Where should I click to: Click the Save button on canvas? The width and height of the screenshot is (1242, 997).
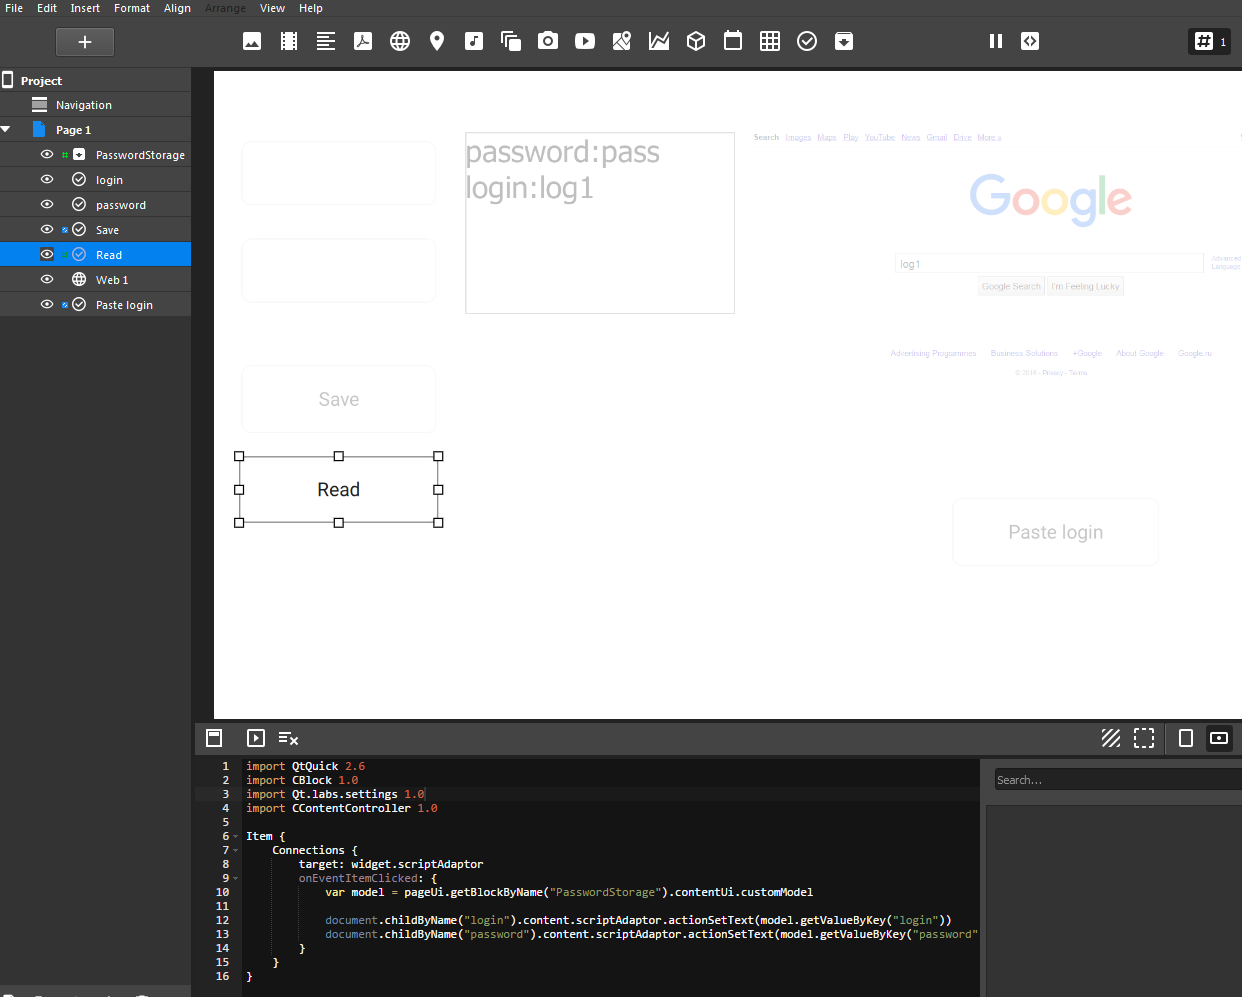[339, 399]
